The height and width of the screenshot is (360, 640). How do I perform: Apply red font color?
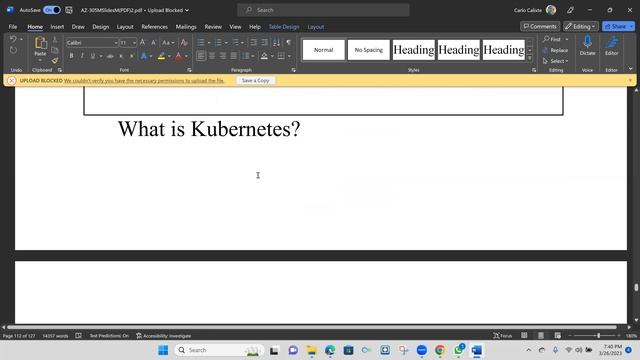[179, 56]
